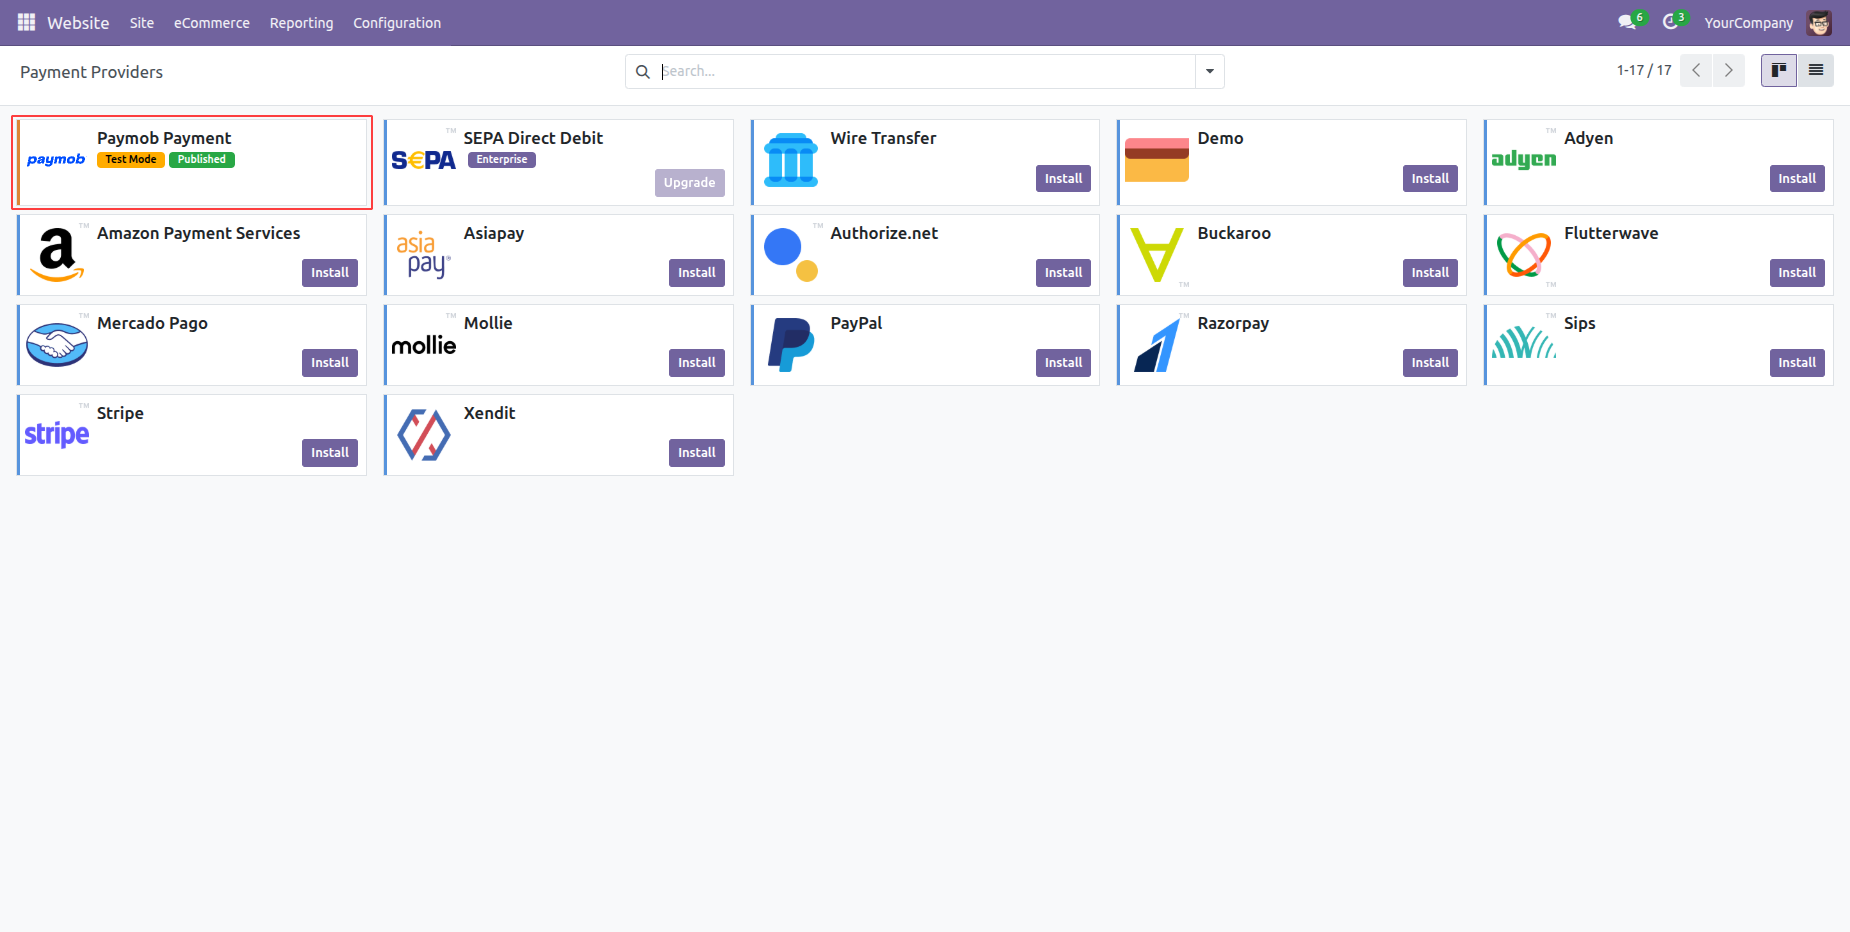Click the Asiapay logo
This screenshot has width=1850, height=932.
click(x=424, y=255)
